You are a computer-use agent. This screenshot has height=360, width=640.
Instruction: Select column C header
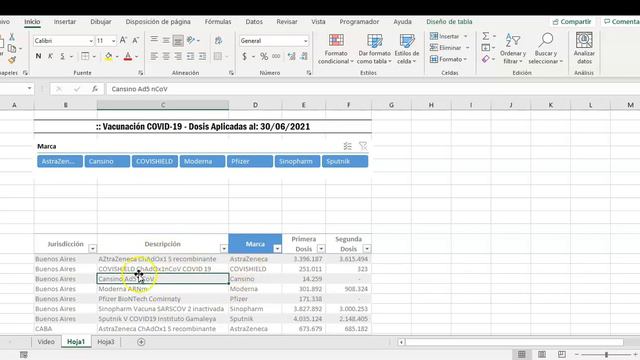point(163,105)
